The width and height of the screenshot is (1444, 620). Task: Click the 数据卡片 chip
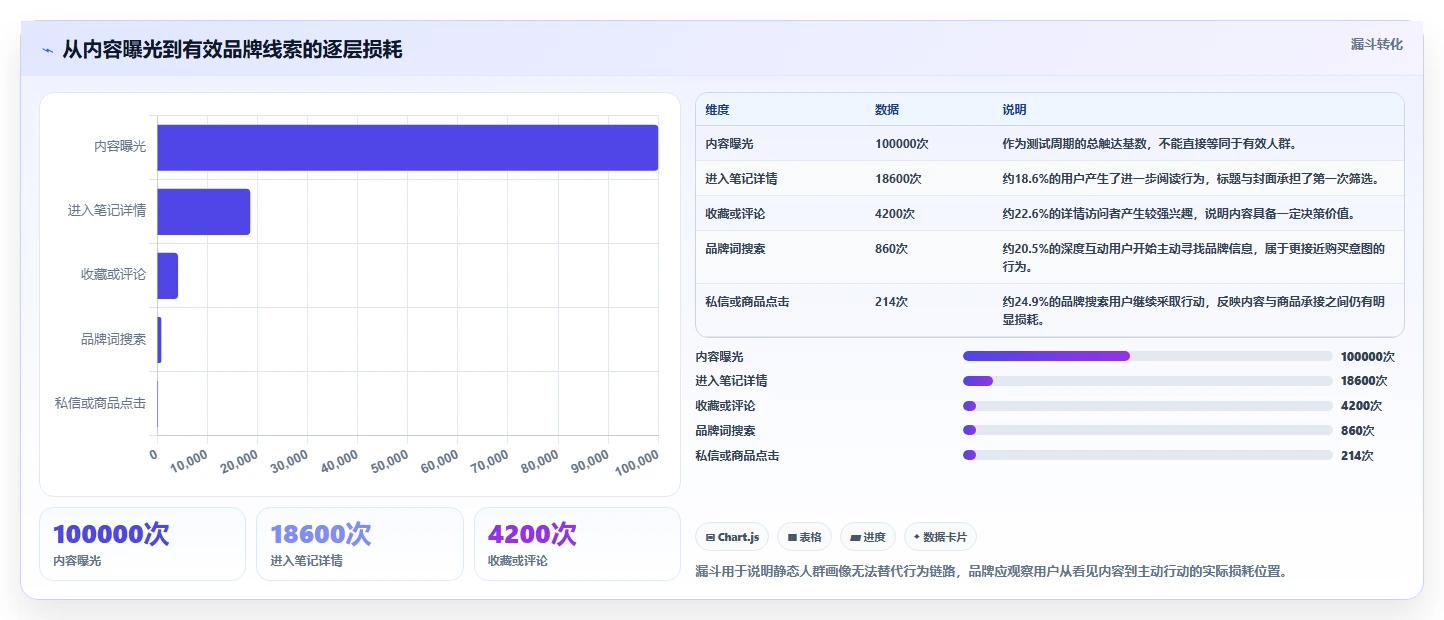point(940,537)
